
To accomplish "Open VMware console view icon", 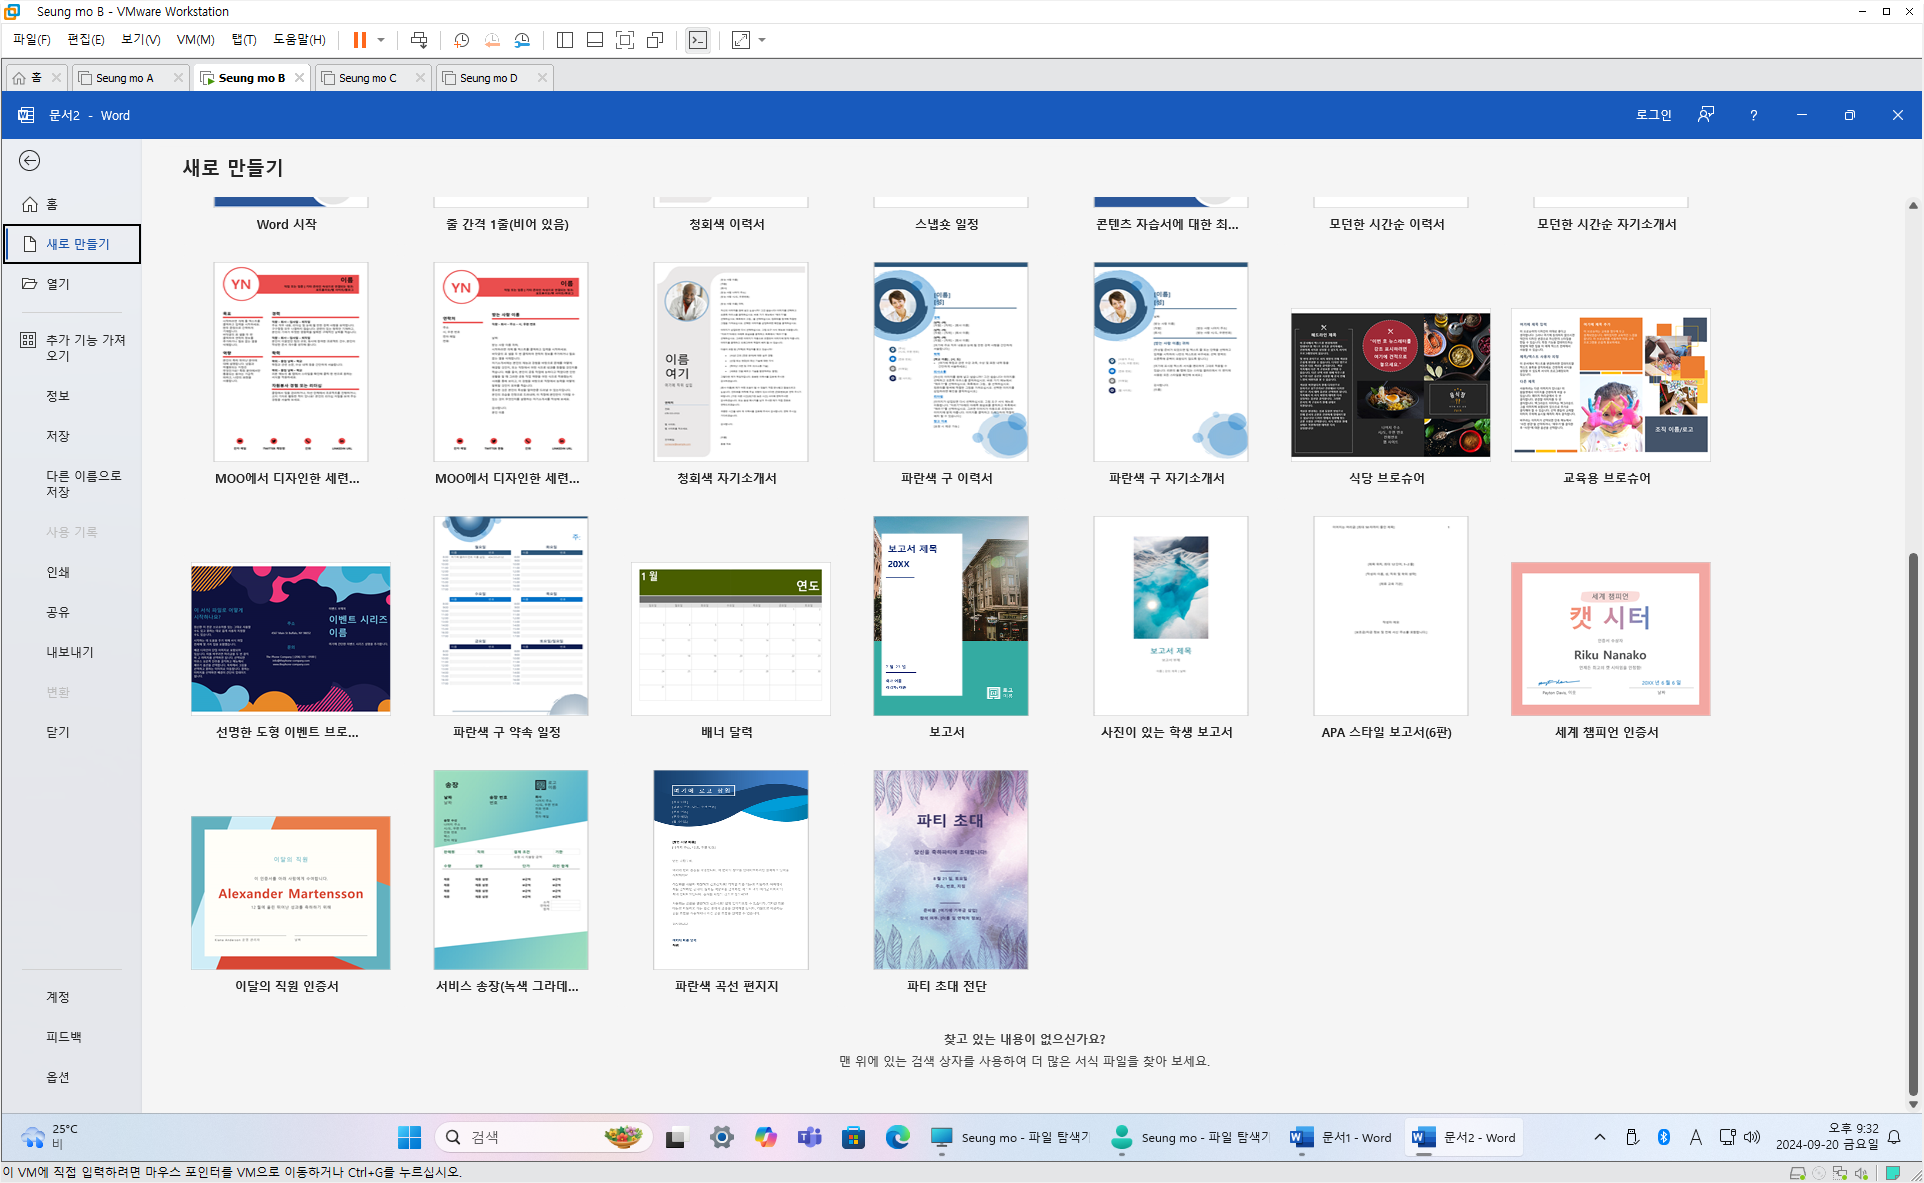I will pyautogui.click(x=698, y=40).
